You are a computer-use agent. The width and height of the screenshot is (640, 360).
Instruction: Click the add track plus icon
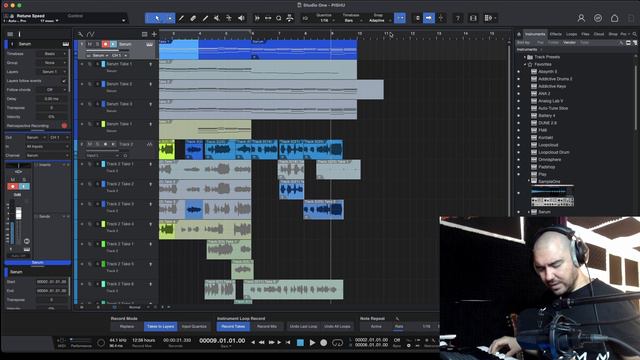[154, 34]
